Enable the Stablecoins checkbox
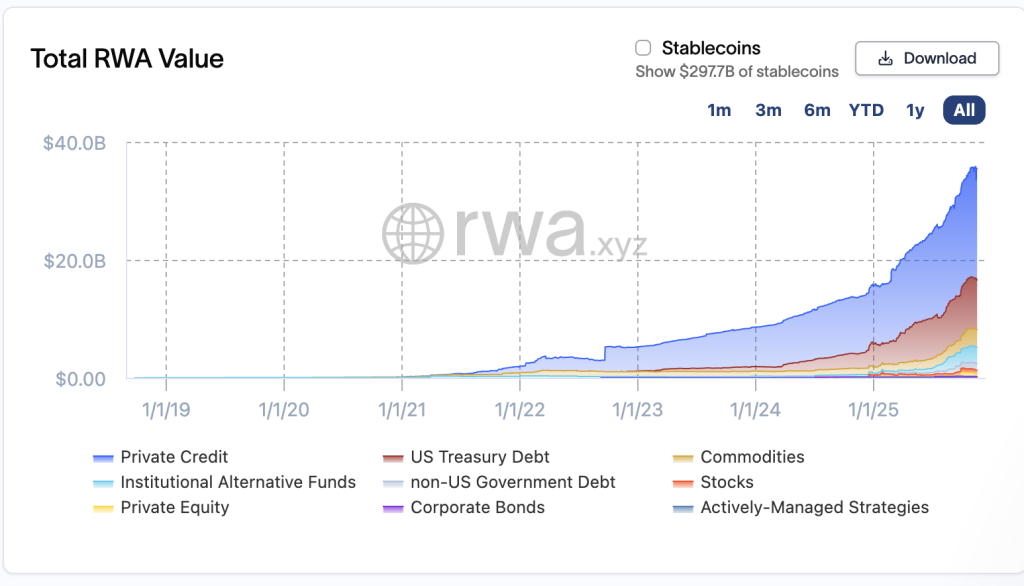Viewport: 1024px width, 586px height. coord(641,47)
